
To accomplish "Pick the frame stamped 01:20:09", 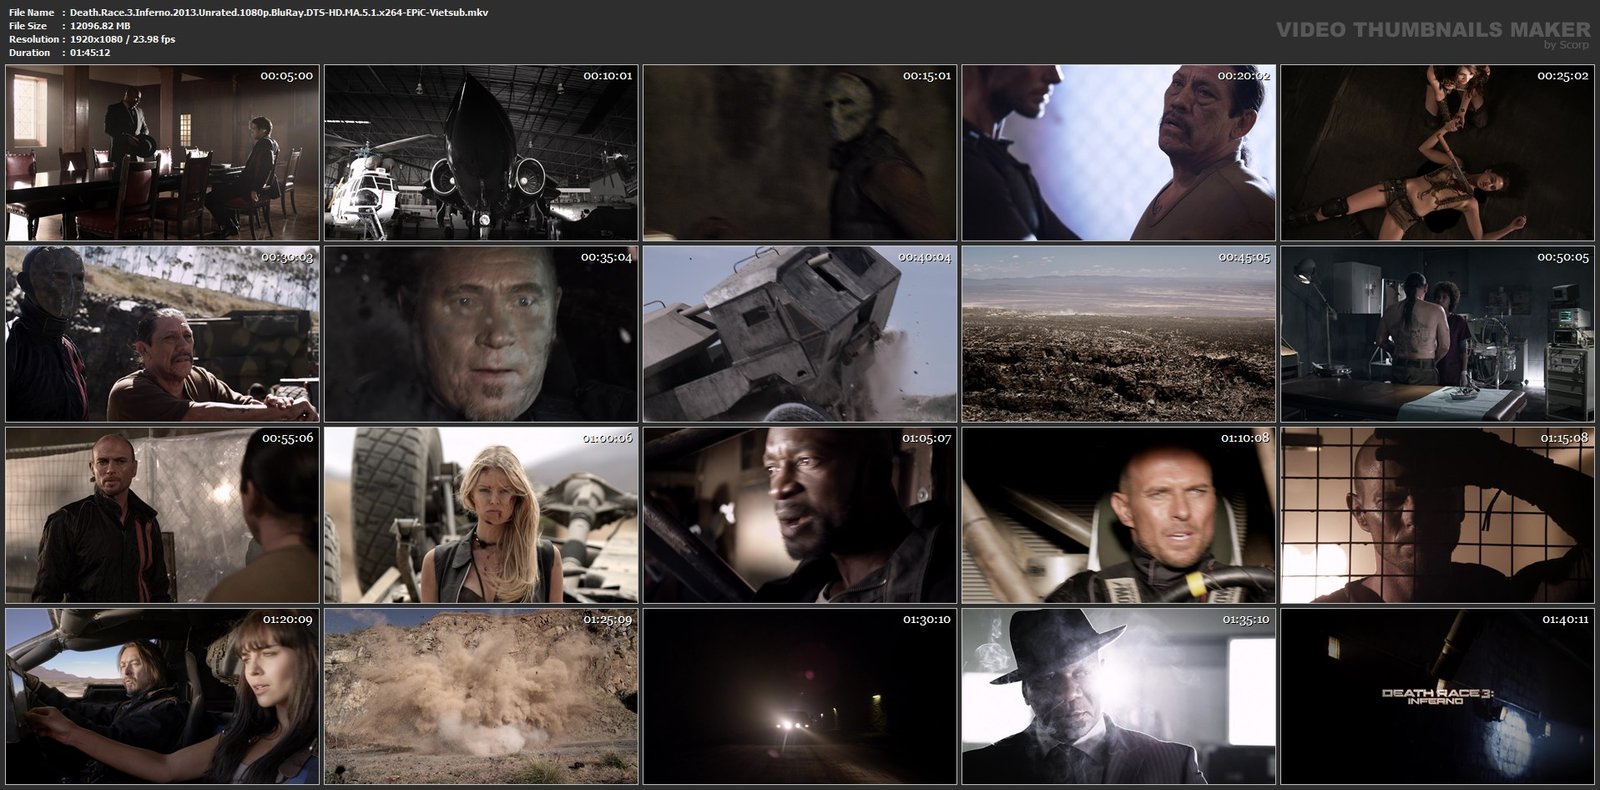I will [162, 696].
